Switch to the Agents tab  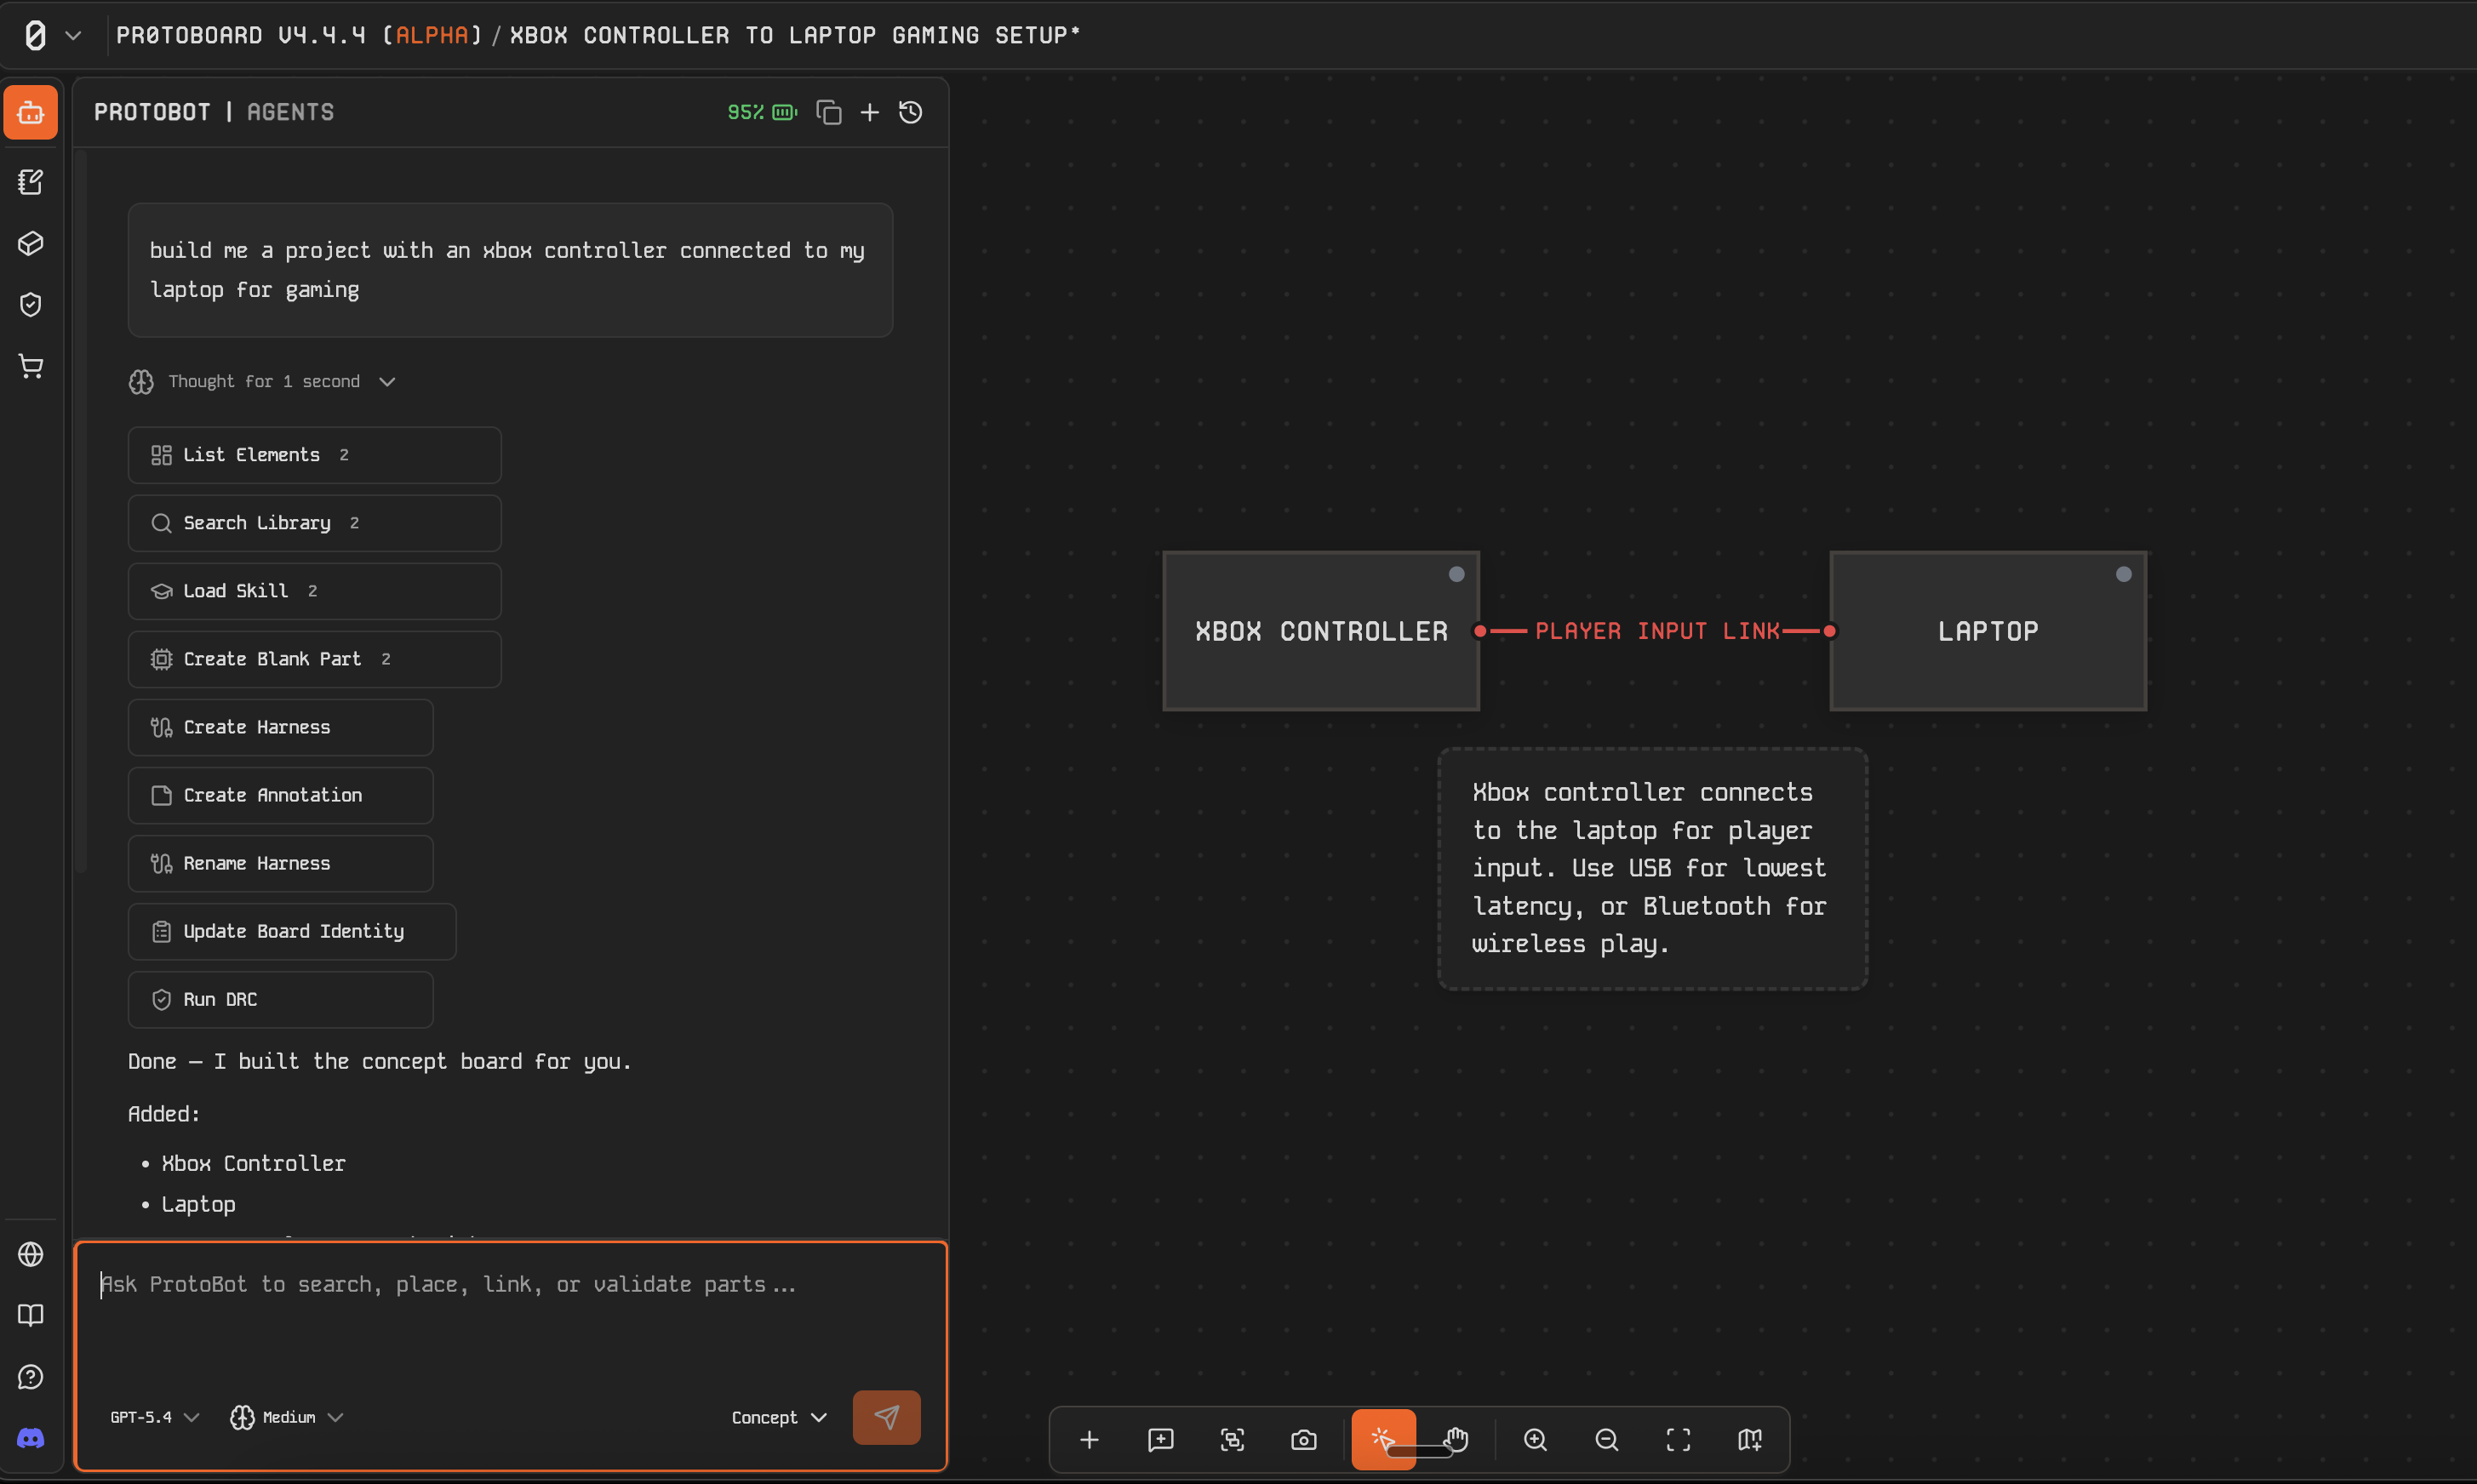coord(291,112)
